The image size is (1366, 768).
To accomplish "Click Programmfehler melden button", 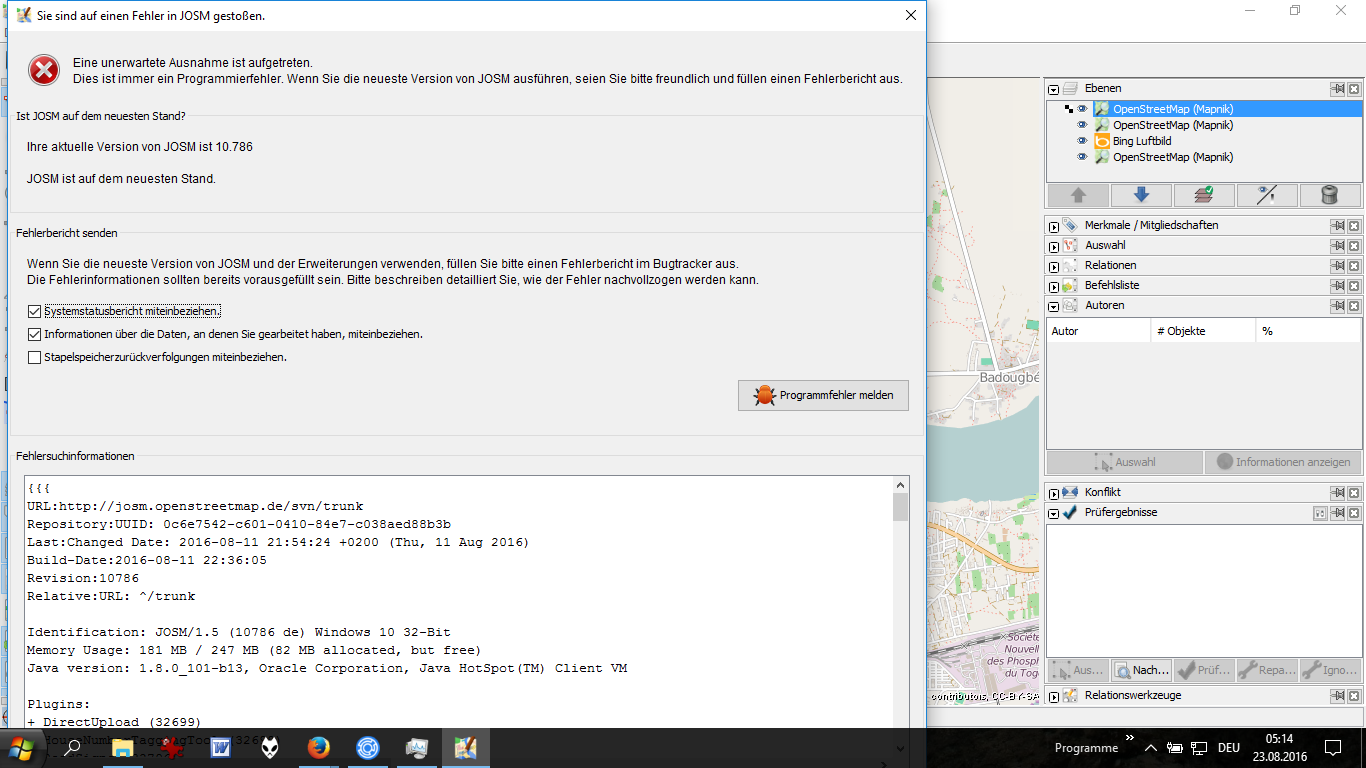I will (823, 395).
